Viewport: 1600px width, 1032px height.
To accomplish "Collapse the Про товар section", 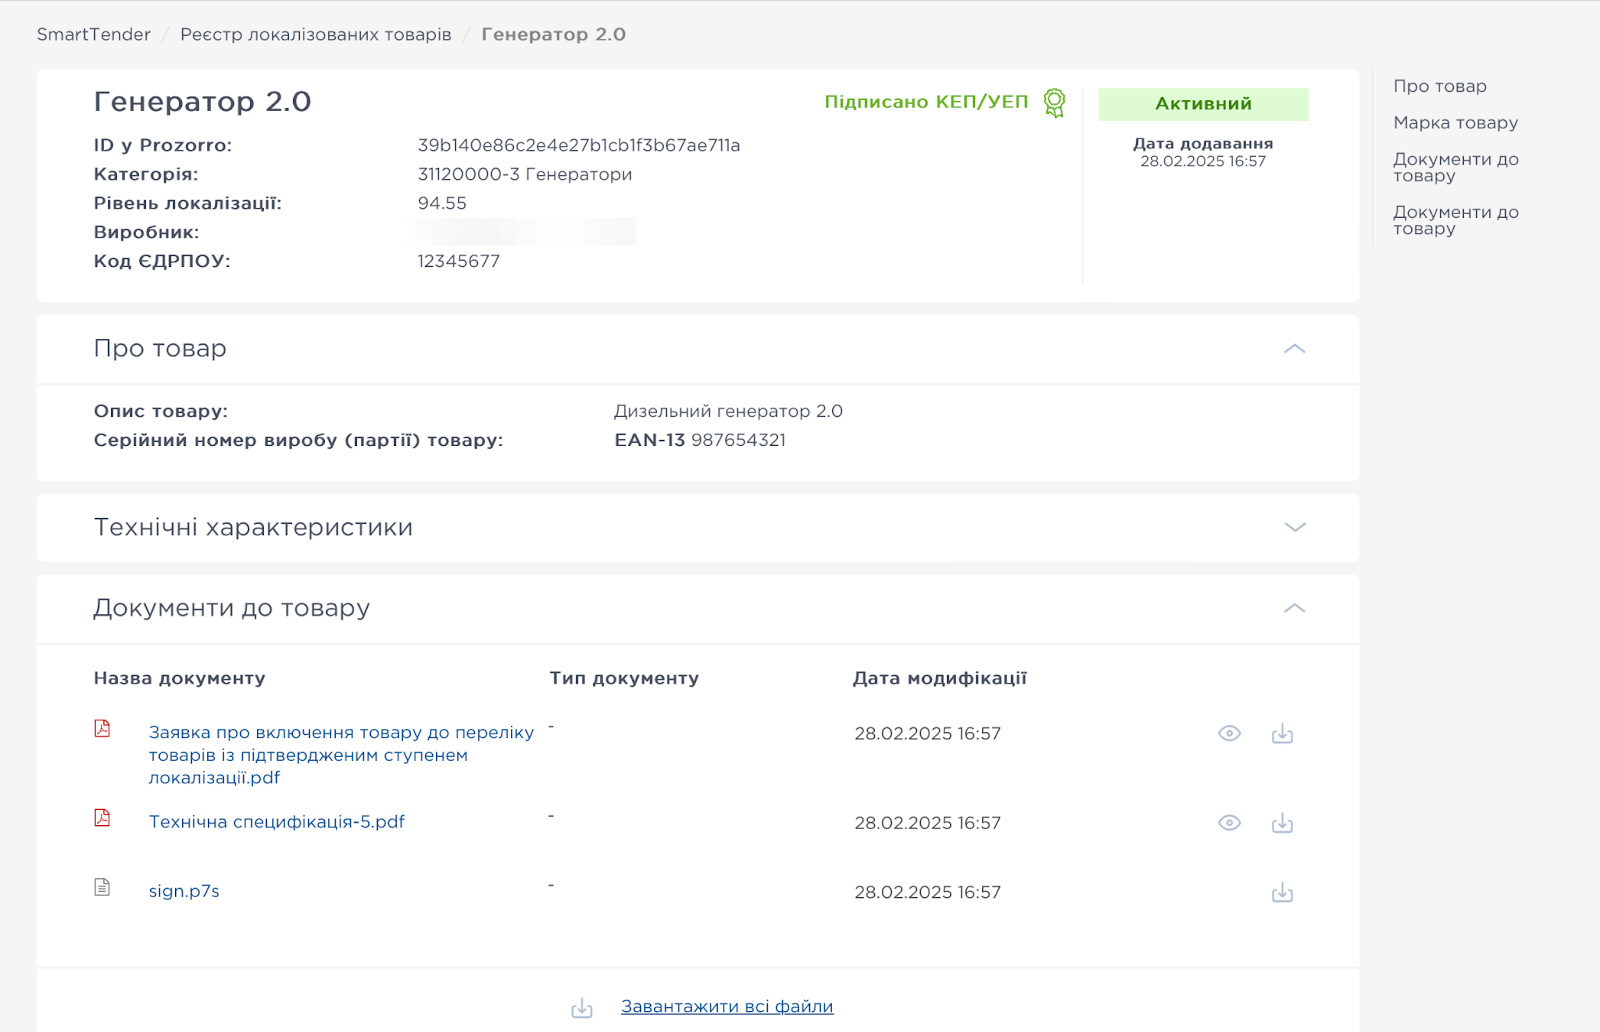I will 1294,349.
